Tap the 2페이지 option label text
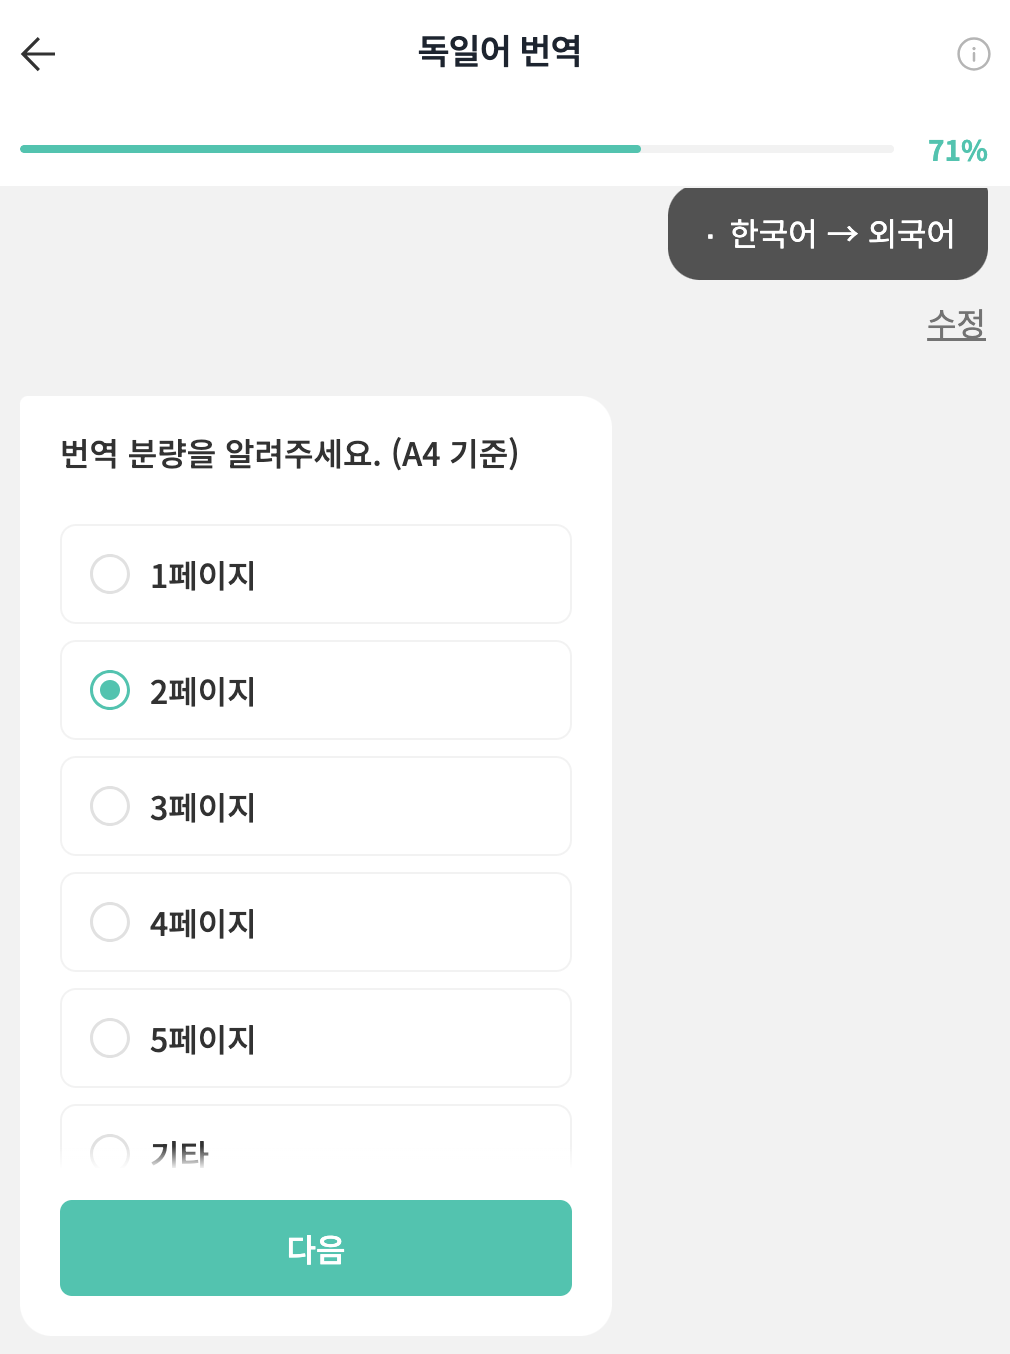Image resolution: width=1010 pixels, height=1354 pixels. pyautogui.click(x=203, y=691)
